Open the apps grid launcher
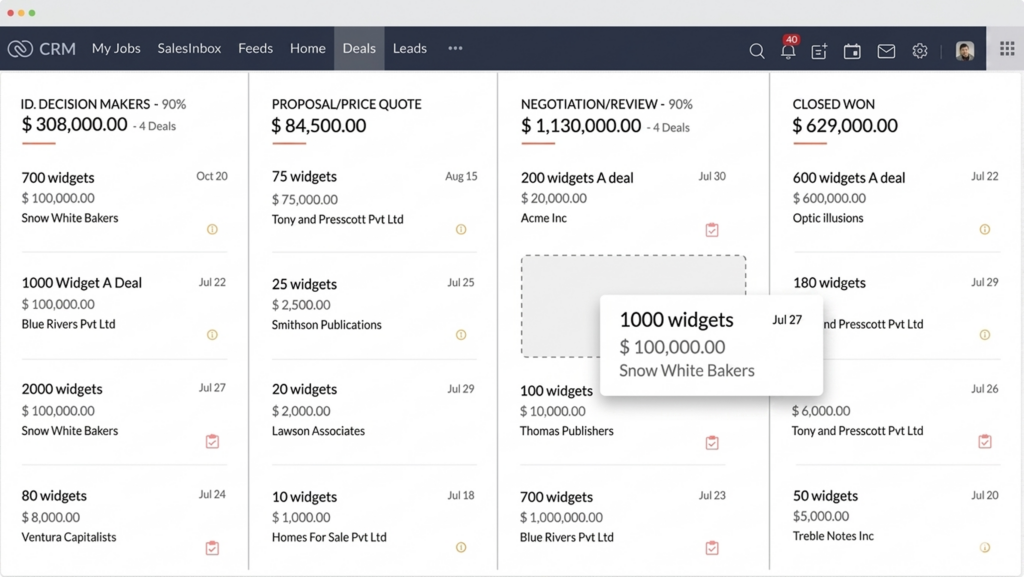Viewport: 1024px width, 577px height. 1006,48
